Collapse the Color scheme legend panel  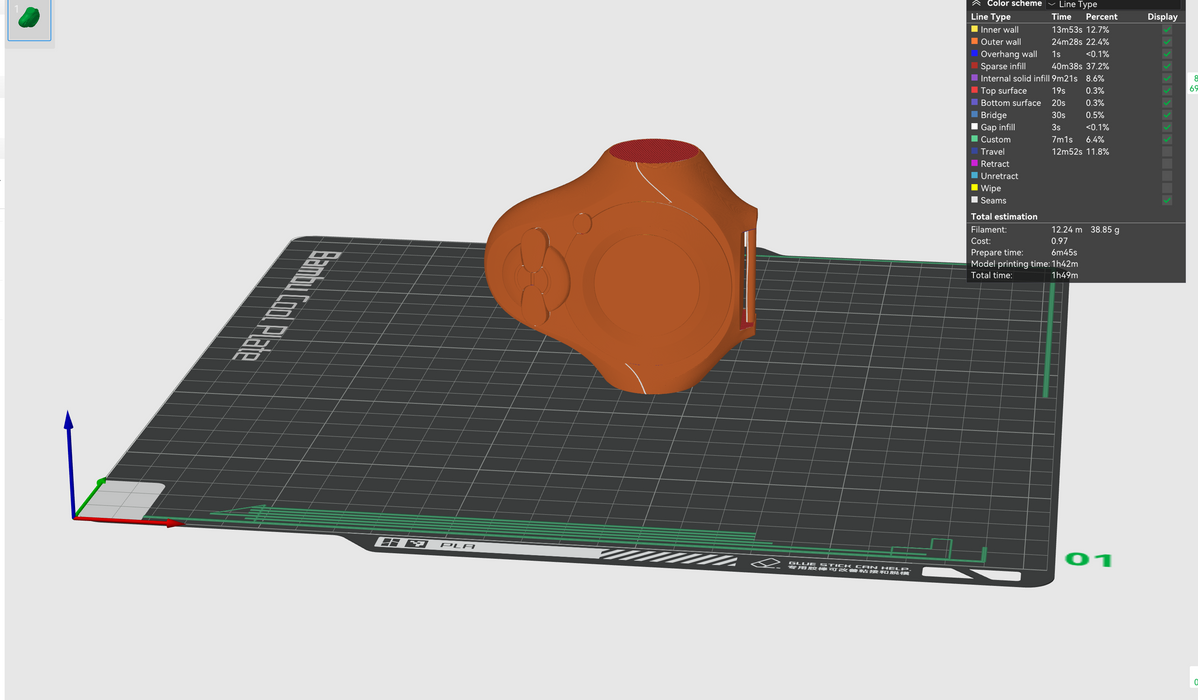(x=977, y=4)
